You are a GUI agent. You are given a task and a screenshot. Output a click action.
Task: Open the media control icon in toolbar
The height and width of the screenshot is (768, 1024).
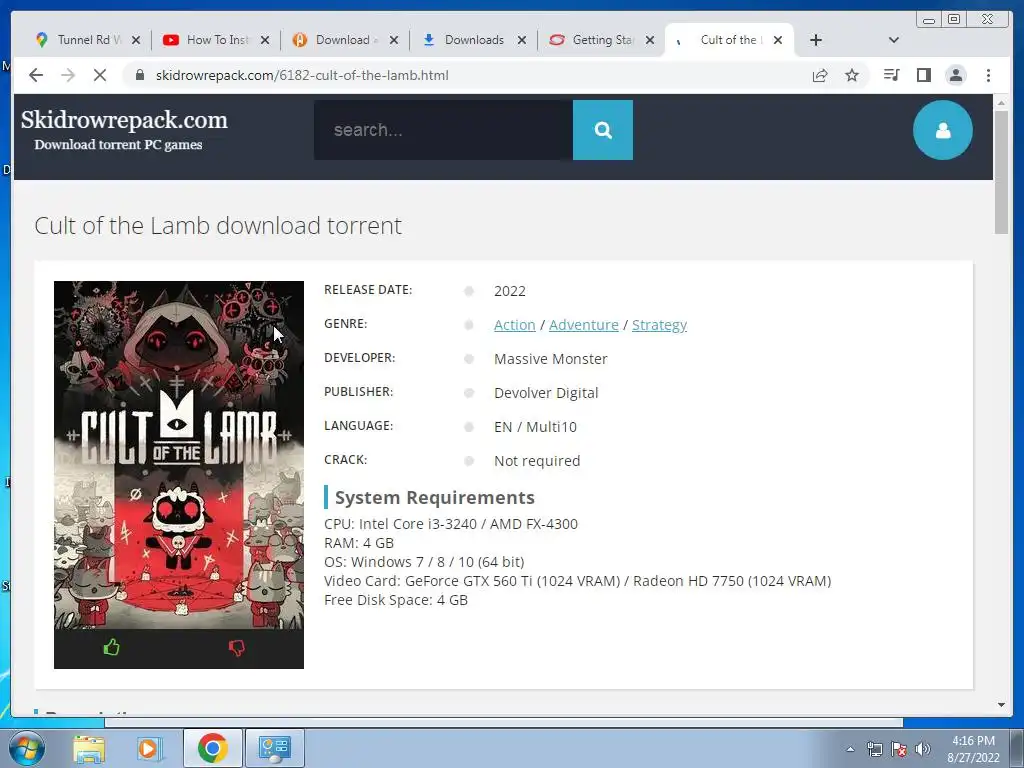pyautogui.click(x=891, y=75)
